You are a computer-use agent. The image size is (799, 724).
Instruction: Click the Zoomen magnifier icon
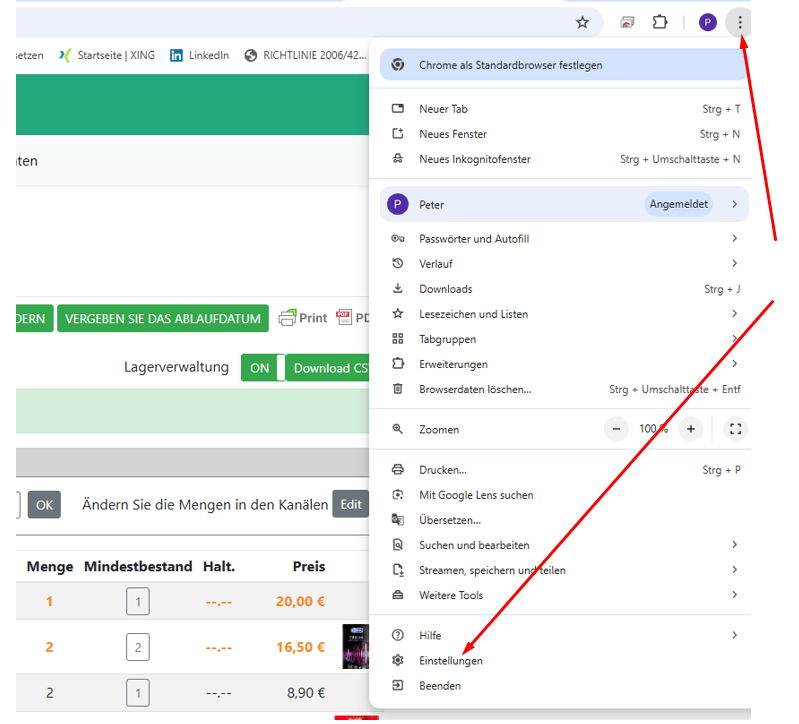click(x=397, y=429)
